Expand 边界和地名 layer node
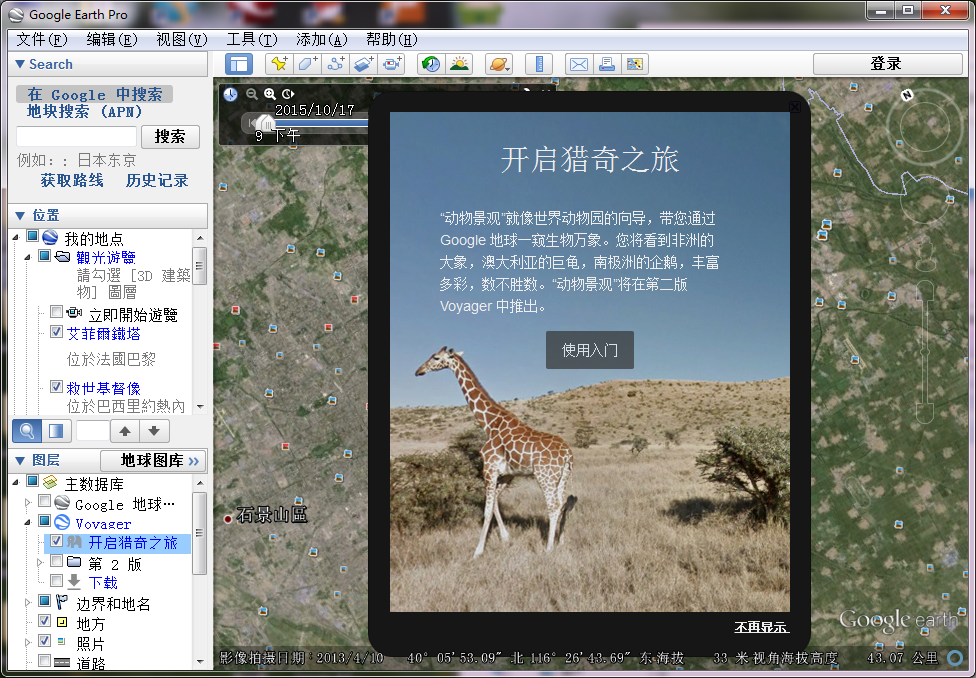Image resolution: width=976 pixels, height=678 pixels. 27,602
